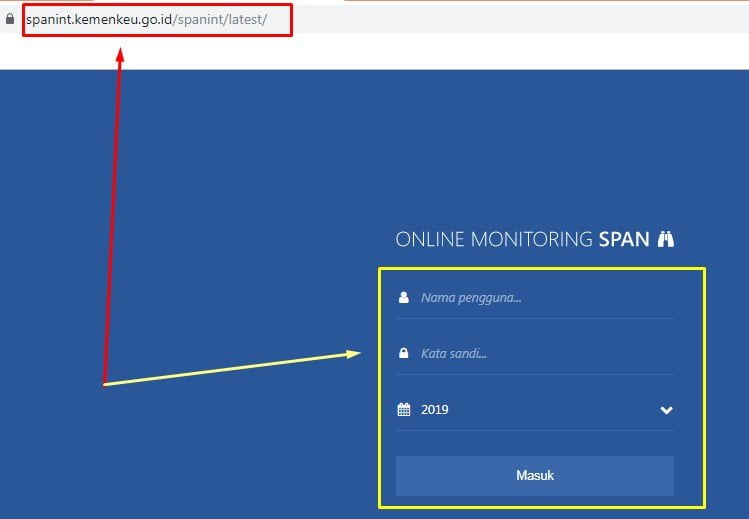The width and height of the screenshot is (749, 519).
Task: Open the 2019 year dropdown
Action: pos(535,410)
